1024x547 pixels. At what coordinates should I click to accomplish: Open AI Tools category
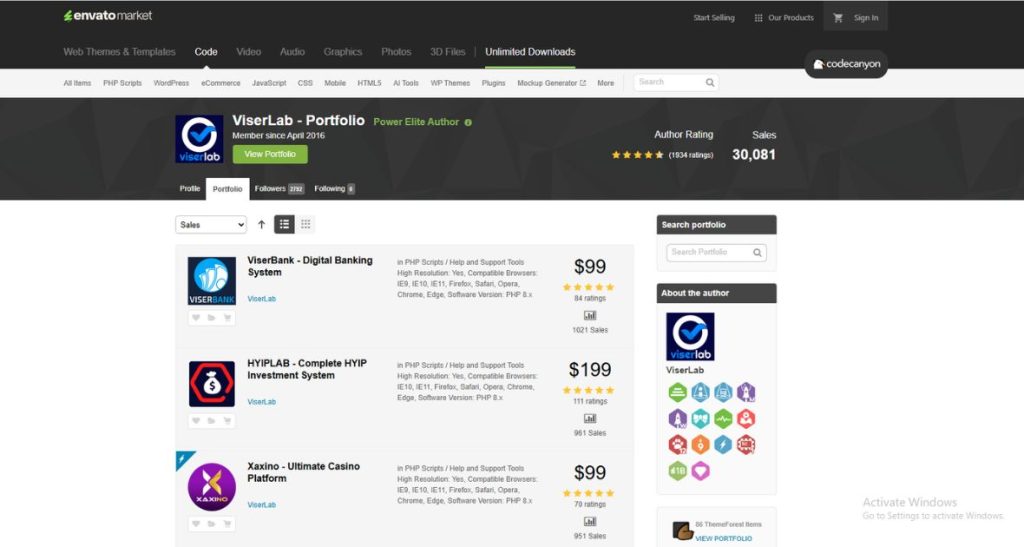(406, 83)
